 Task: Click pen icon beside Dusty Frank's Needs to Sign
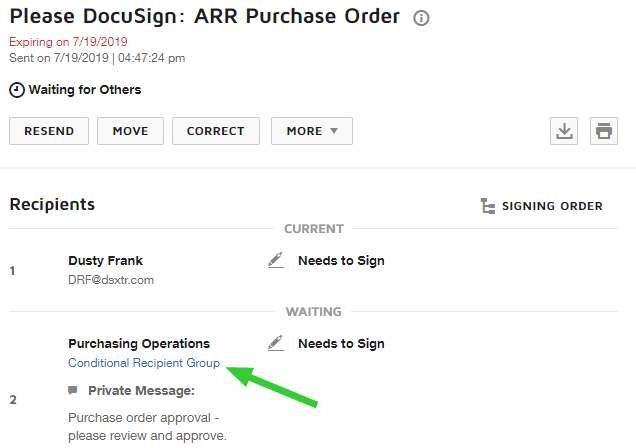pos(275,260)
